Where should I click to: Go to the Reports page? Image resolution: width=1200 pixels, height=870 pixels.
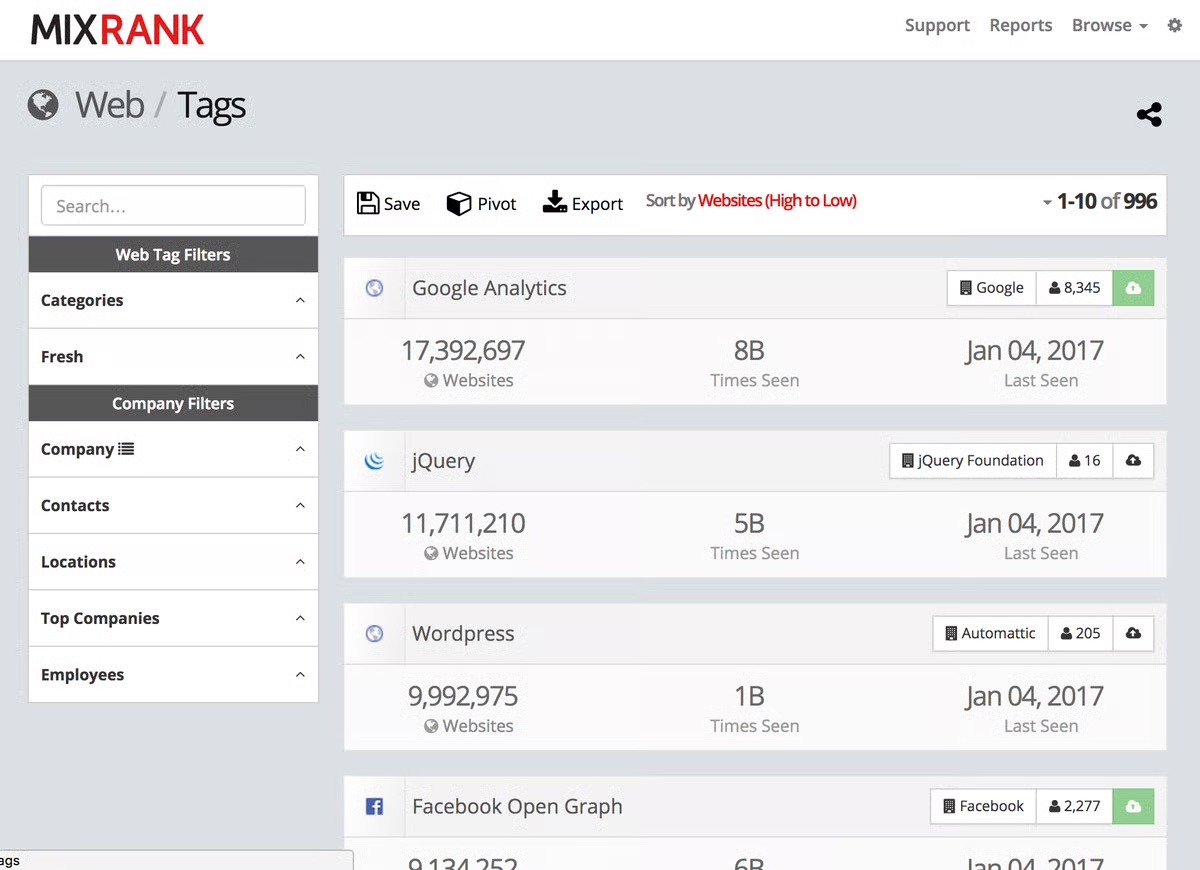(x=1020, y=25)
